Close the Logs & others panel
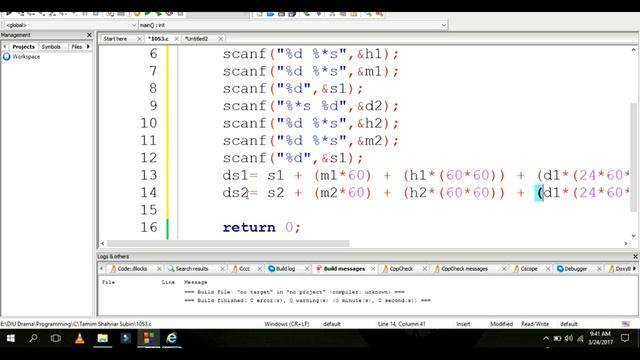Viewport: 640px width, 360px height. pos(635,256)
